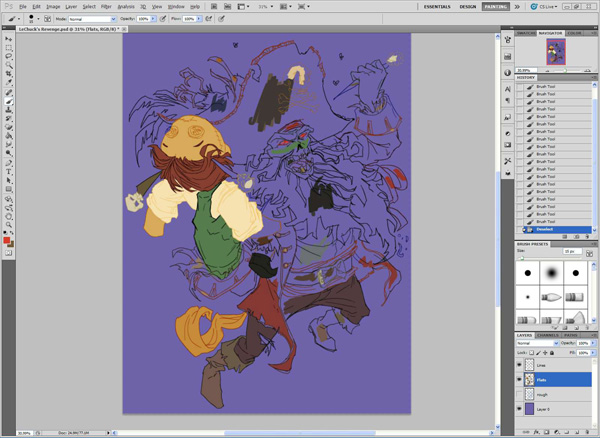
Task: Open the Layer menu
Action: click(x=71, y=7)
